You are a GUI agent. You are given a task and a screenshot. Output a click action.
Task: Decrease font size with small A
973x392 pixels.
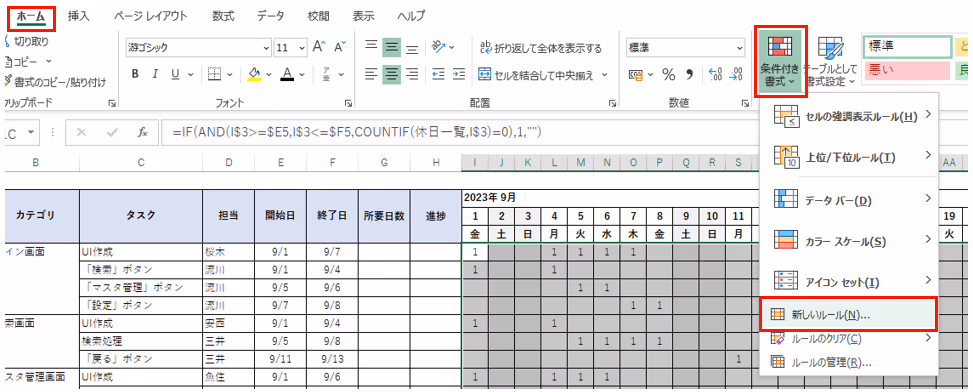point(339,47)
